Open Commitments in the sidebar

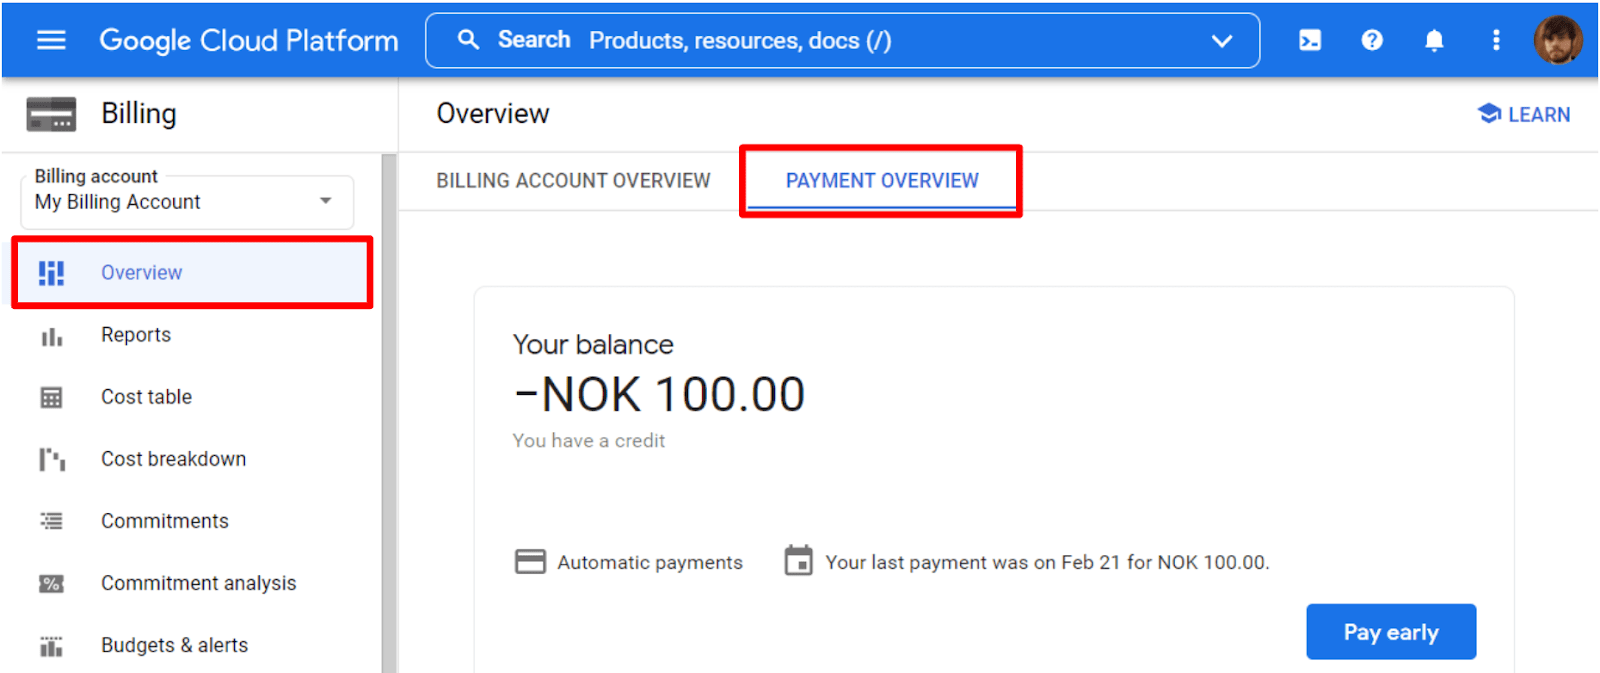pos(164,521)
